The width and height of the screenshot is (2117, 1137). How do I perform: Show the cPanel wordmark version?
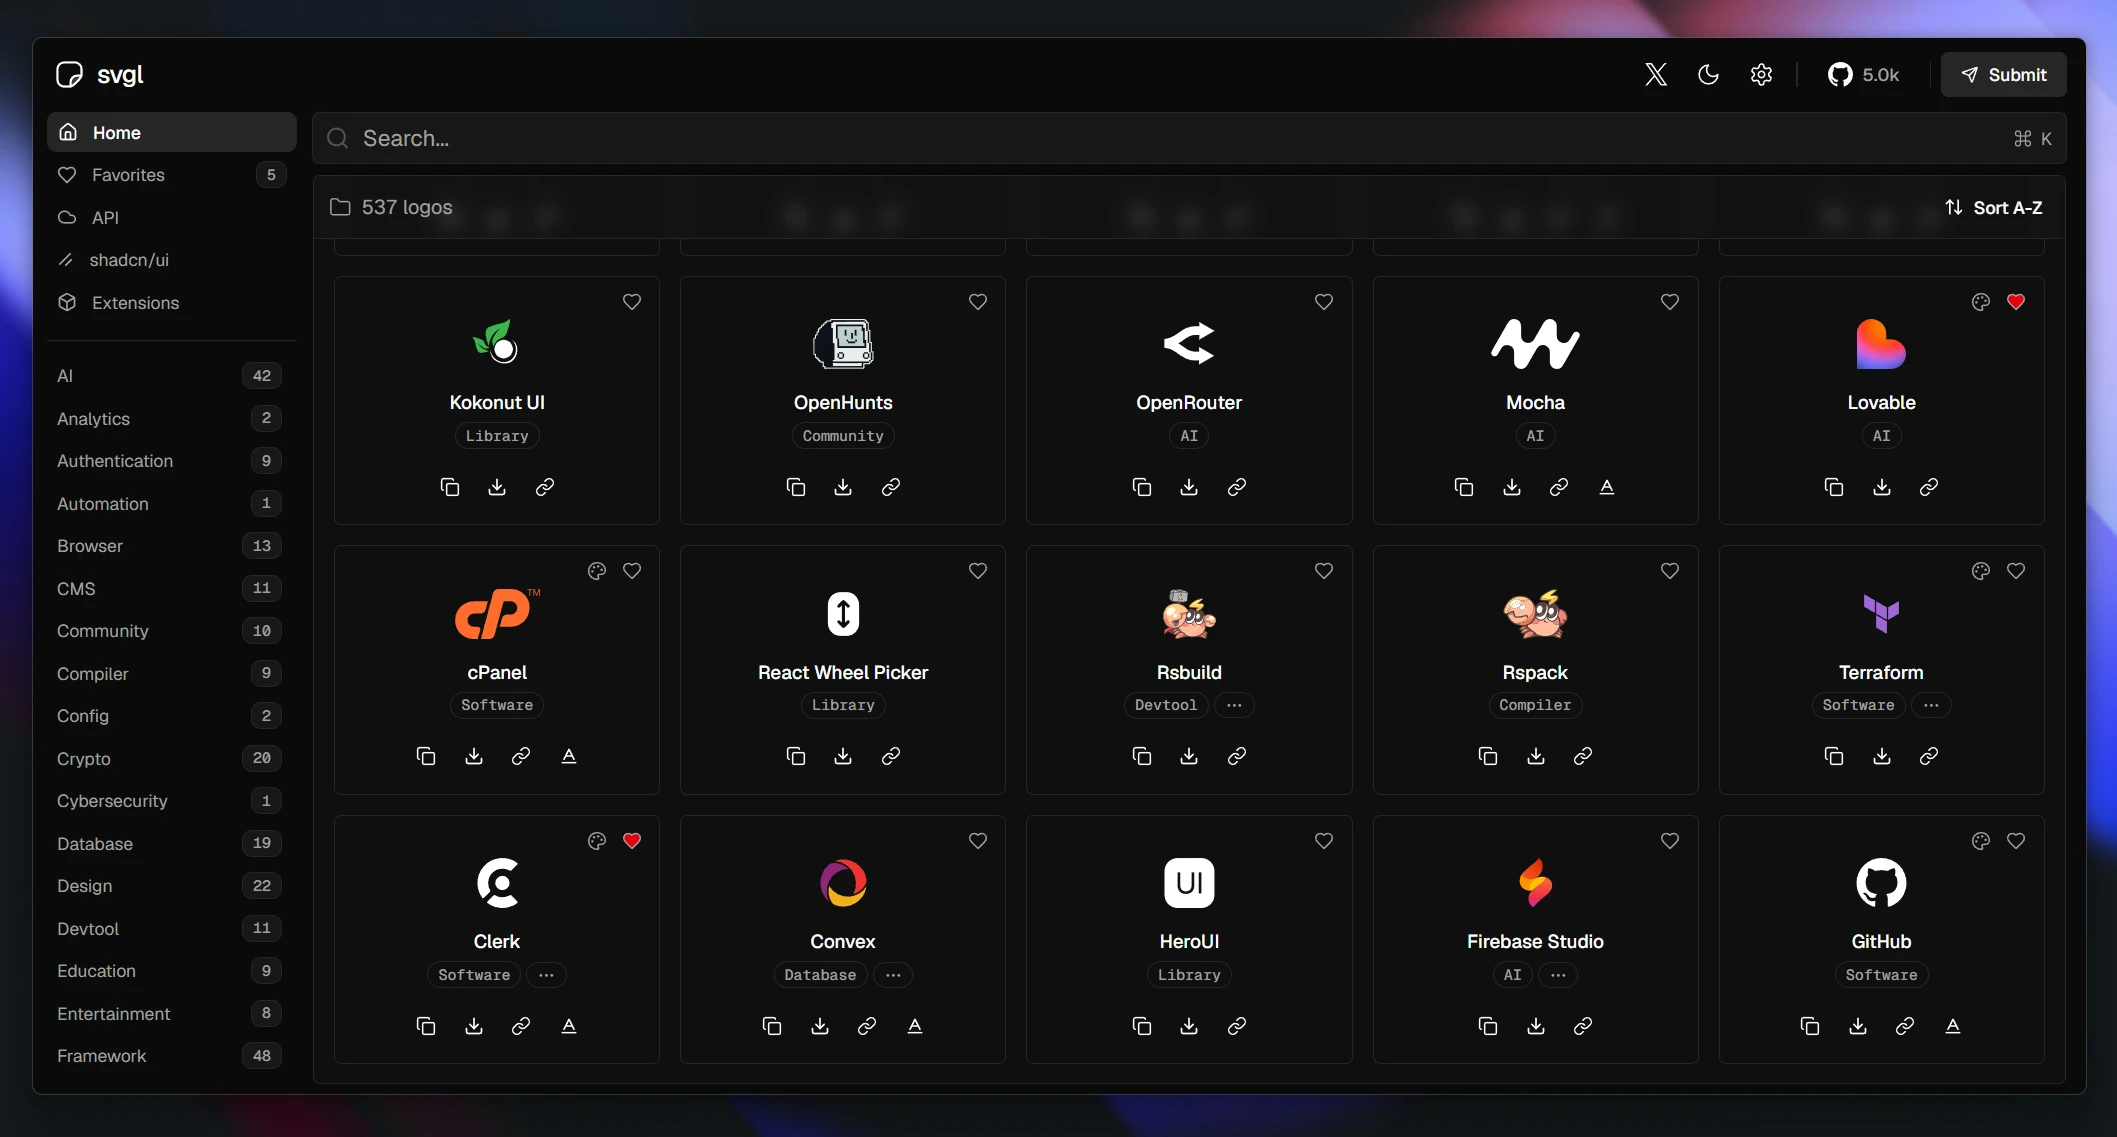pos(569,756)
